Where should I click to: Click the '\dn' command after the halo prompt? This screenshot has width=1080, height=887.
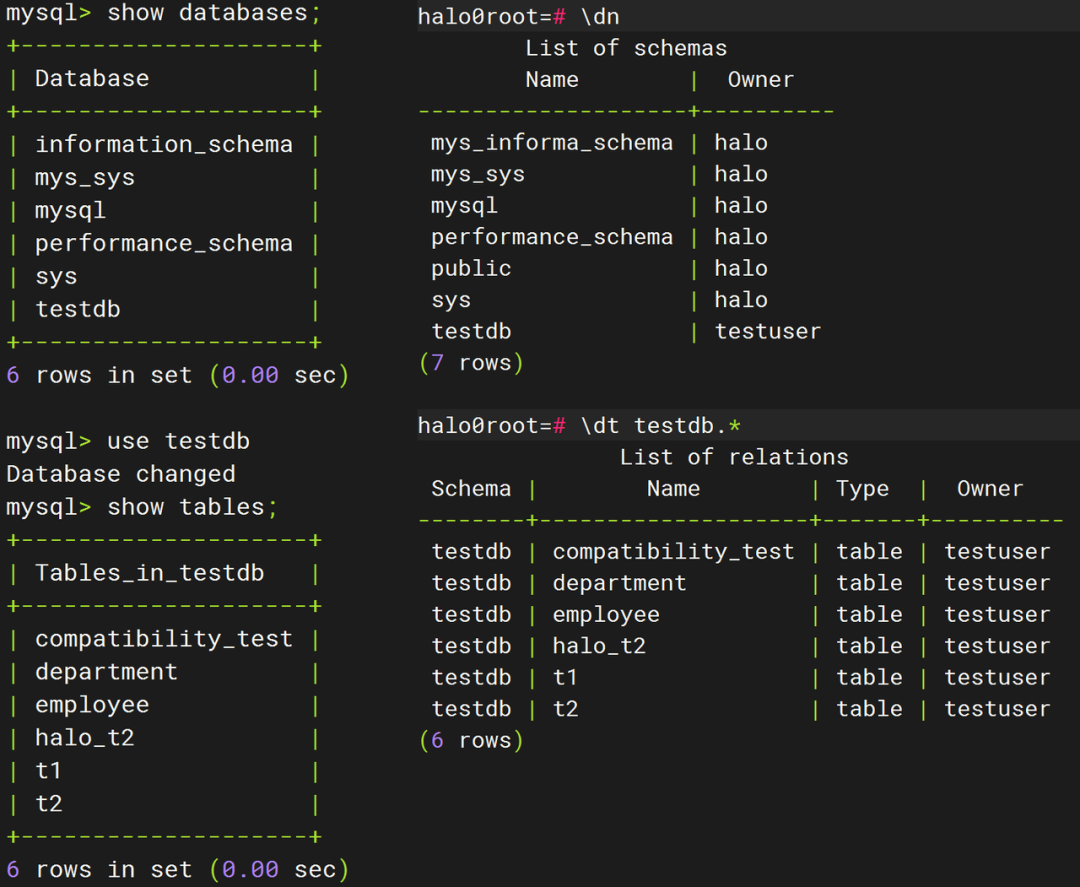(x=600, y=16)
